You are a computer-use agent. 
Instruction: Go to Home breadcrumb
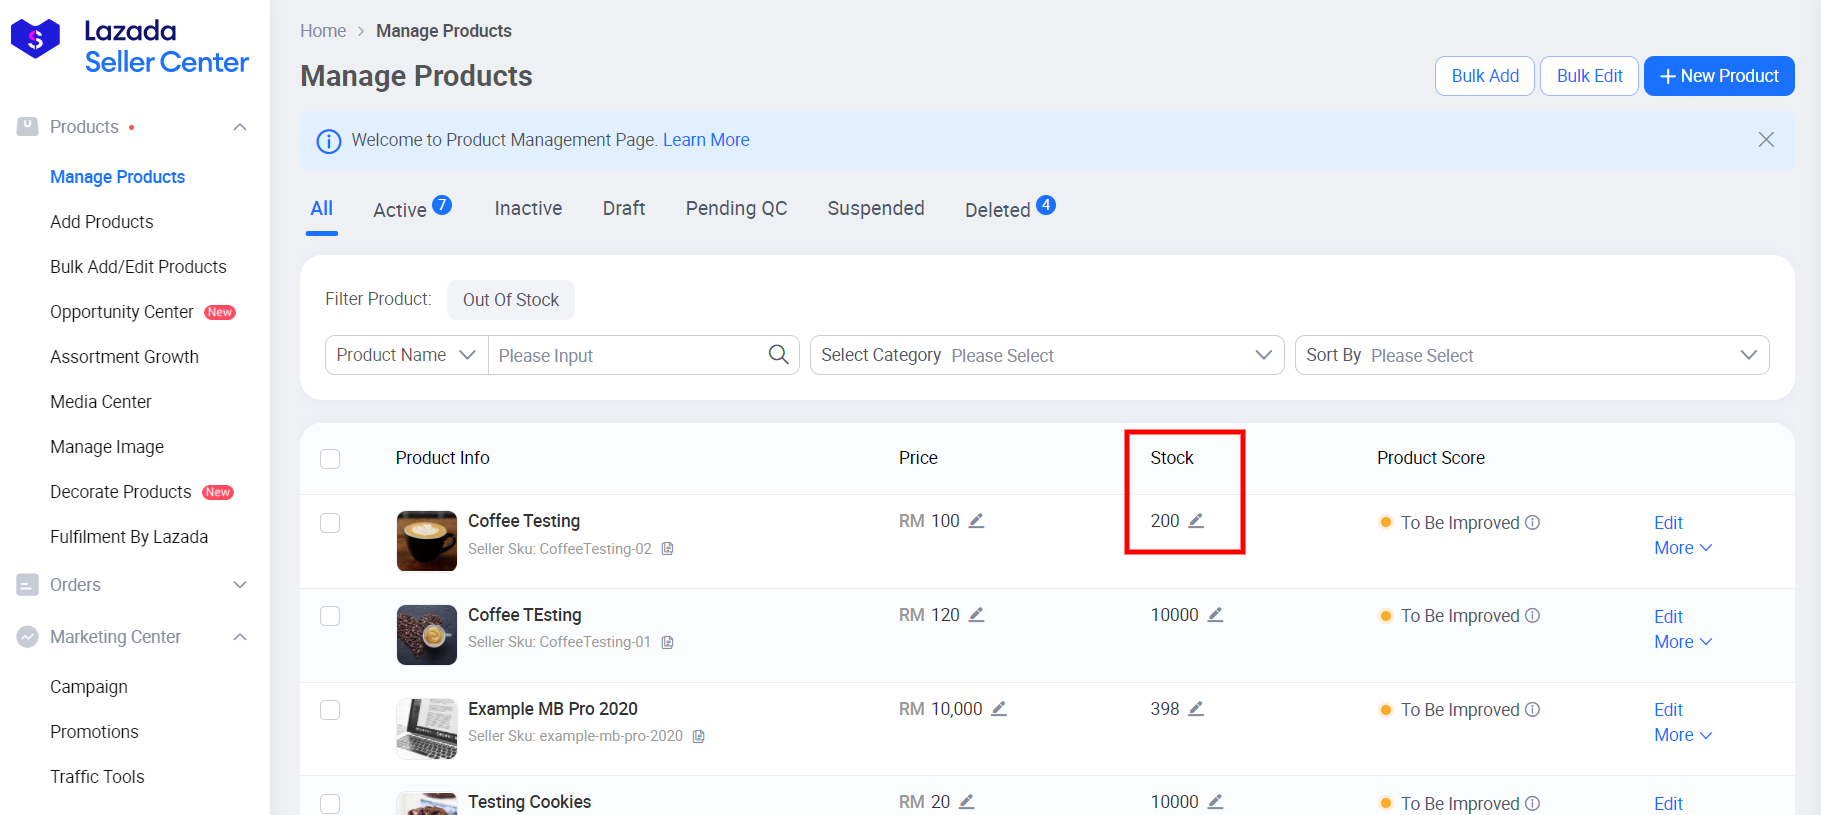coord(323,31)
